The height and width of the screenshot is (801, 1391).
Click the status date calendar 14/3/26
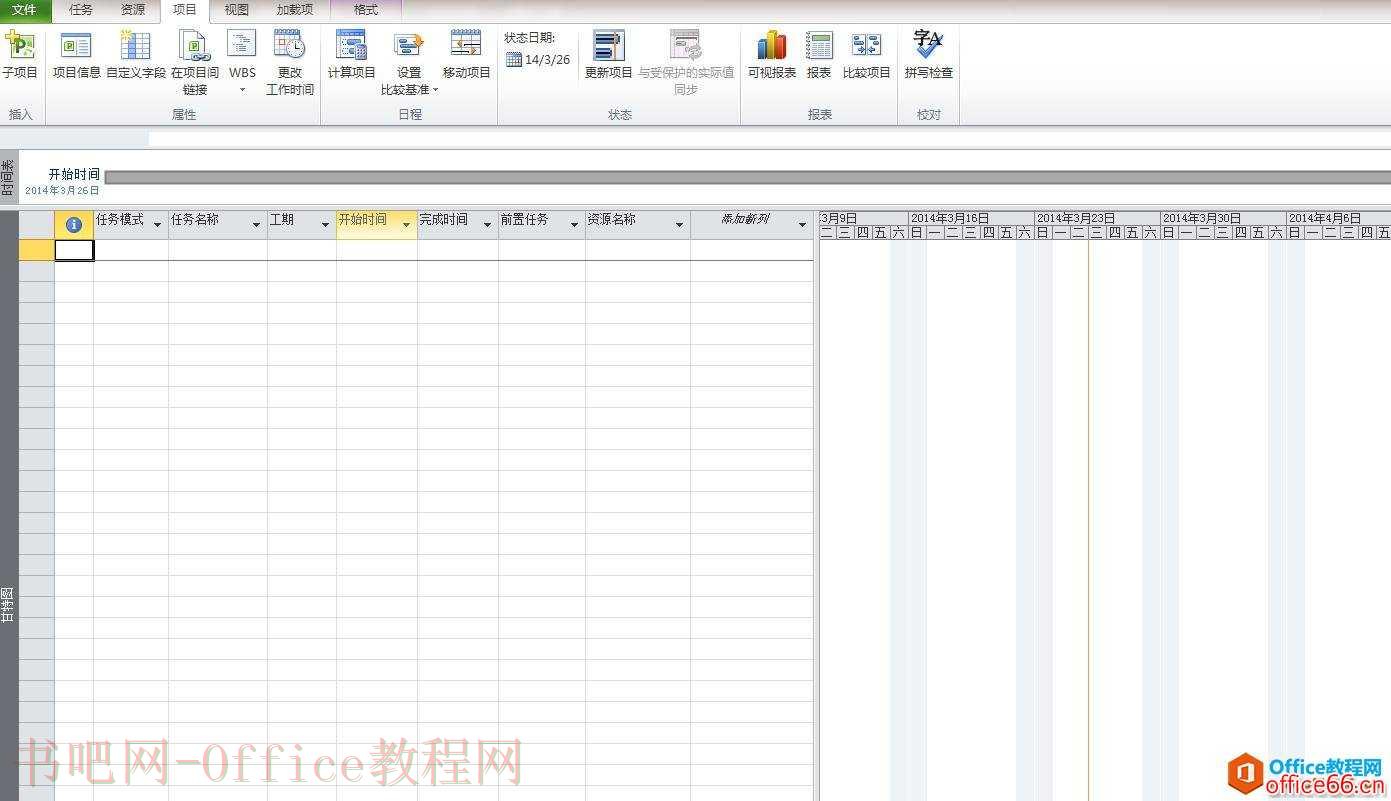pos(538,60)
